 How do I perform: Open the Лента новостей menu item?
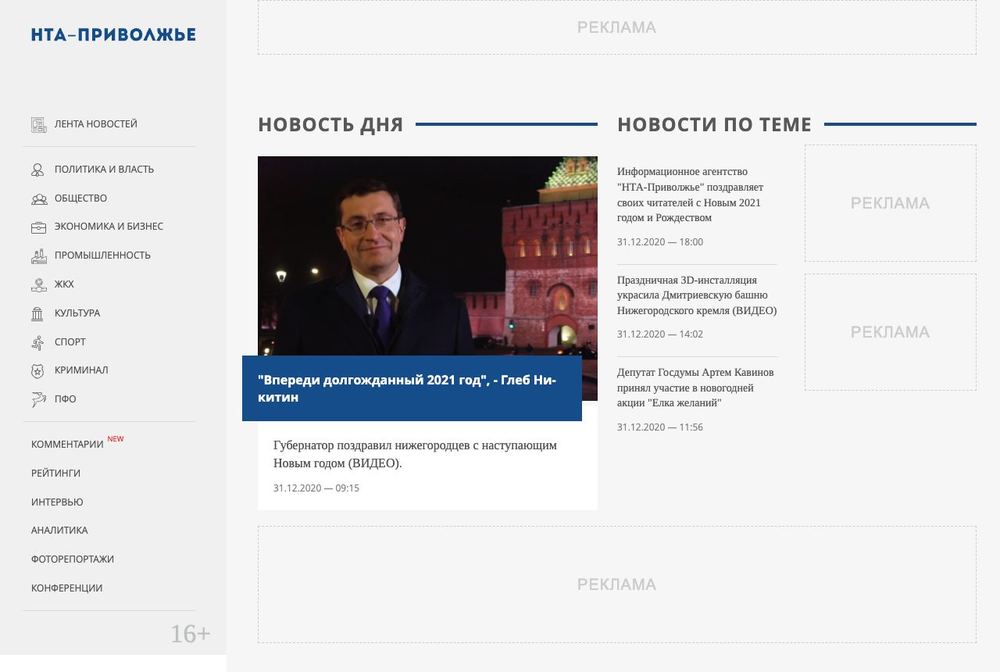96,124
